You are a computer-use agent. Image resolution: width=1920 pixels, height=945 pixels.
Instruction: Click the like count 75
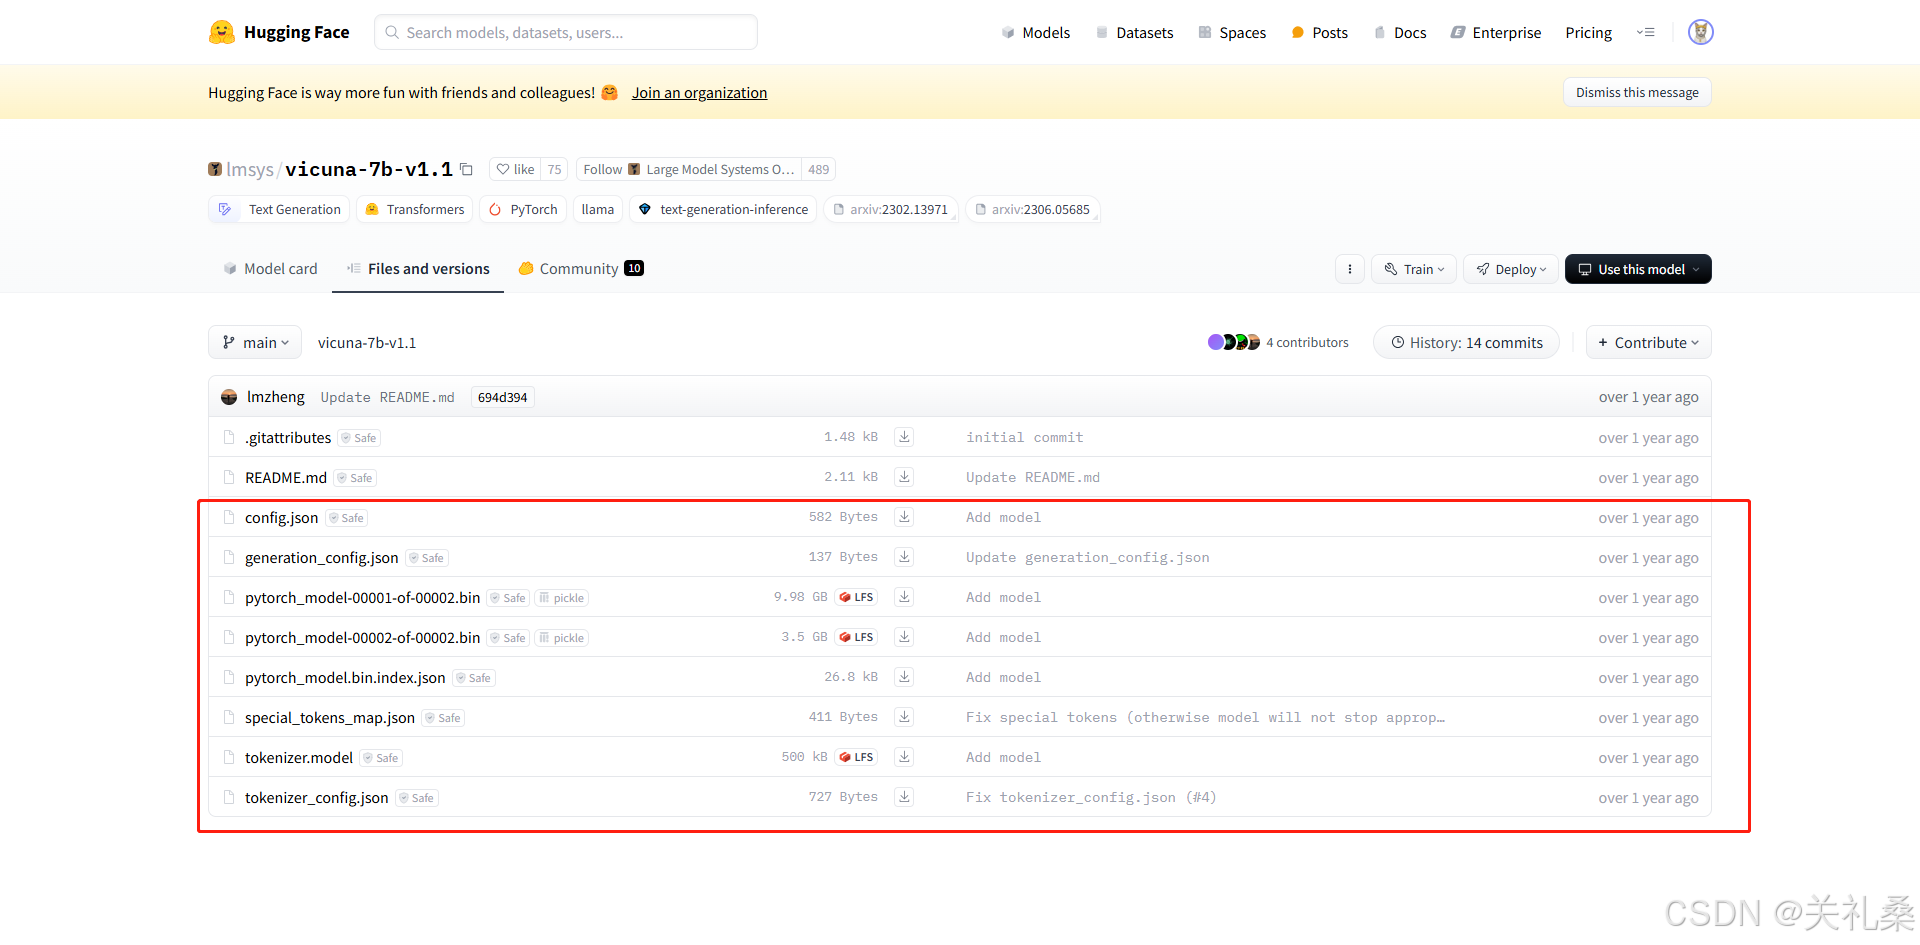click(x=554, y=169)
